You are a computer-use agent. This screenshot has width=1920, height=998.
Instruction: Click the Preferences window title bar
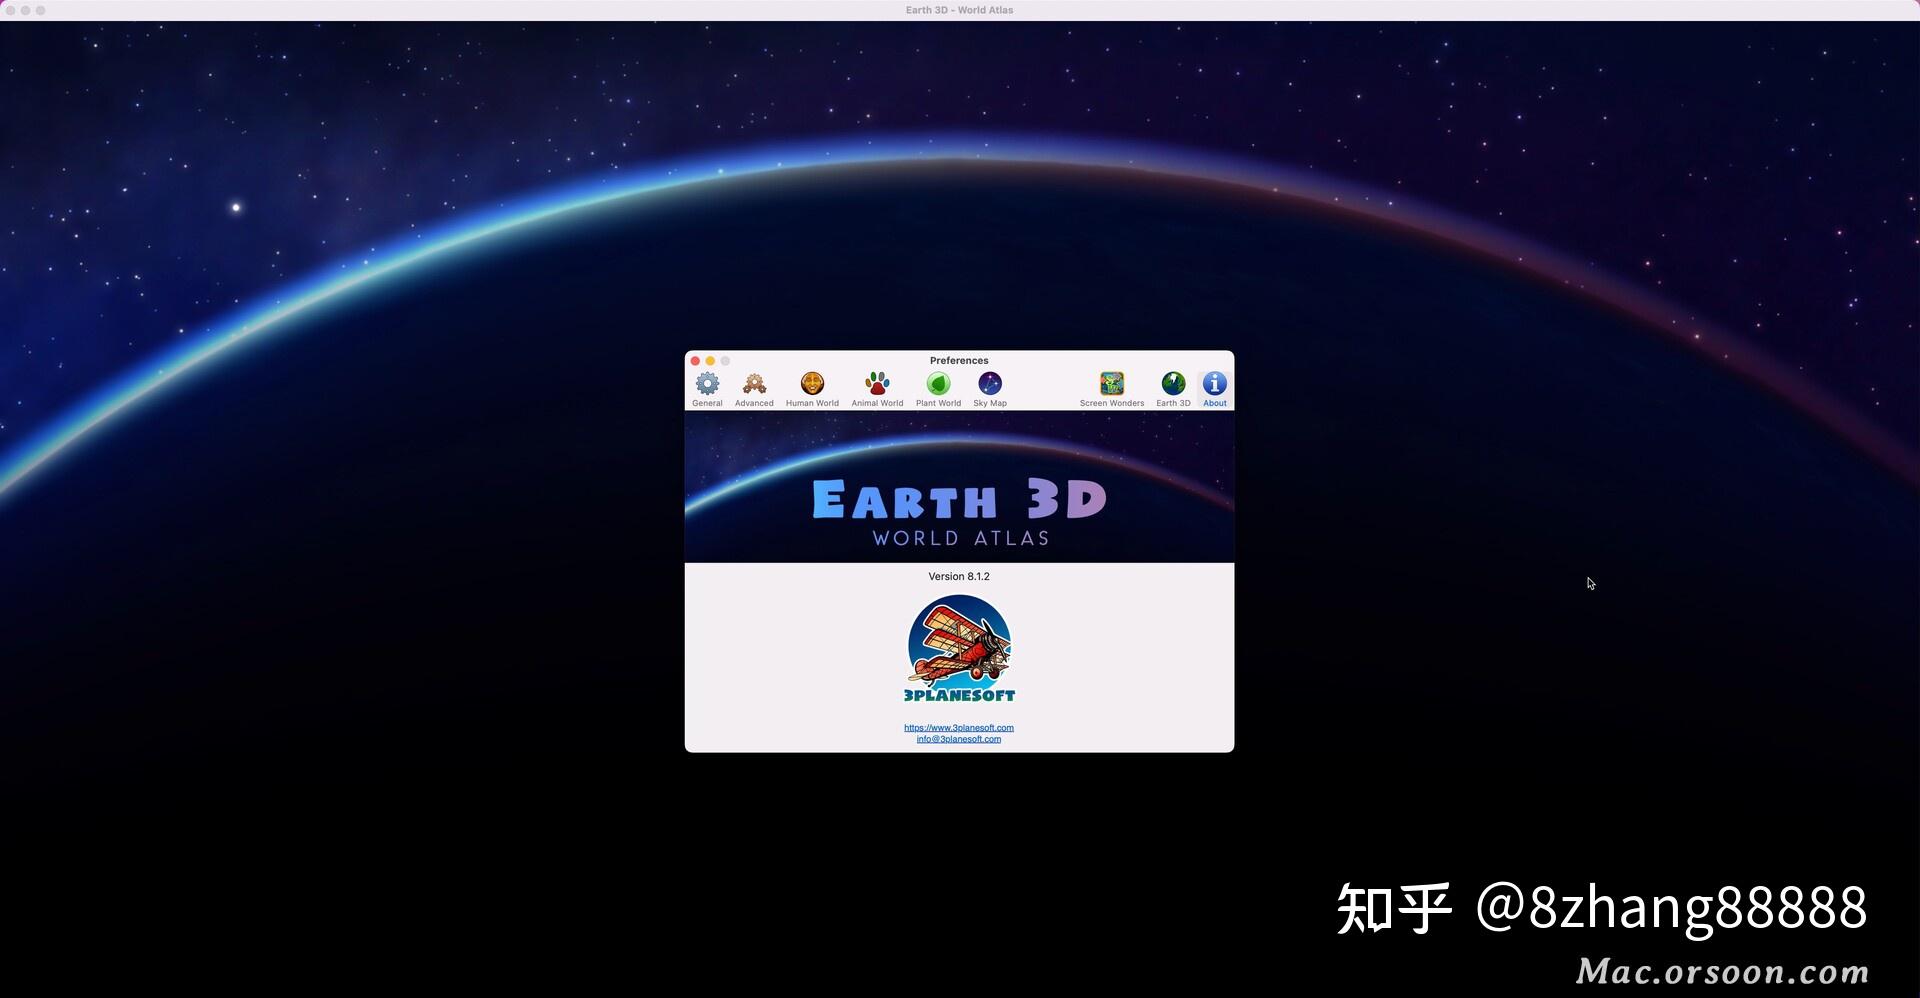[x=958, y=360]
